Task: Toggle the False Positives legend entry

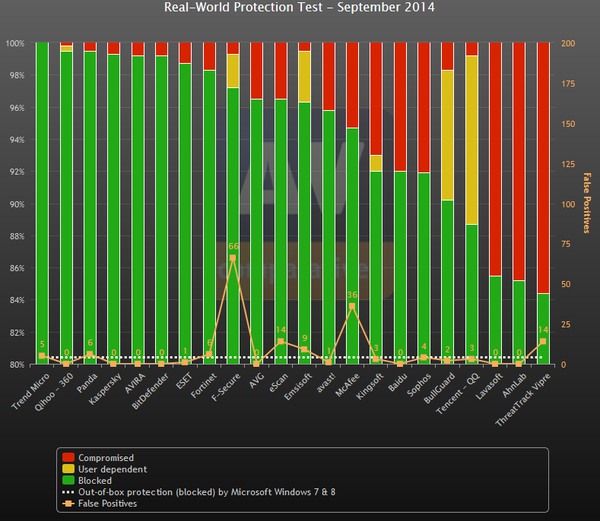Action: coord(99,504)
